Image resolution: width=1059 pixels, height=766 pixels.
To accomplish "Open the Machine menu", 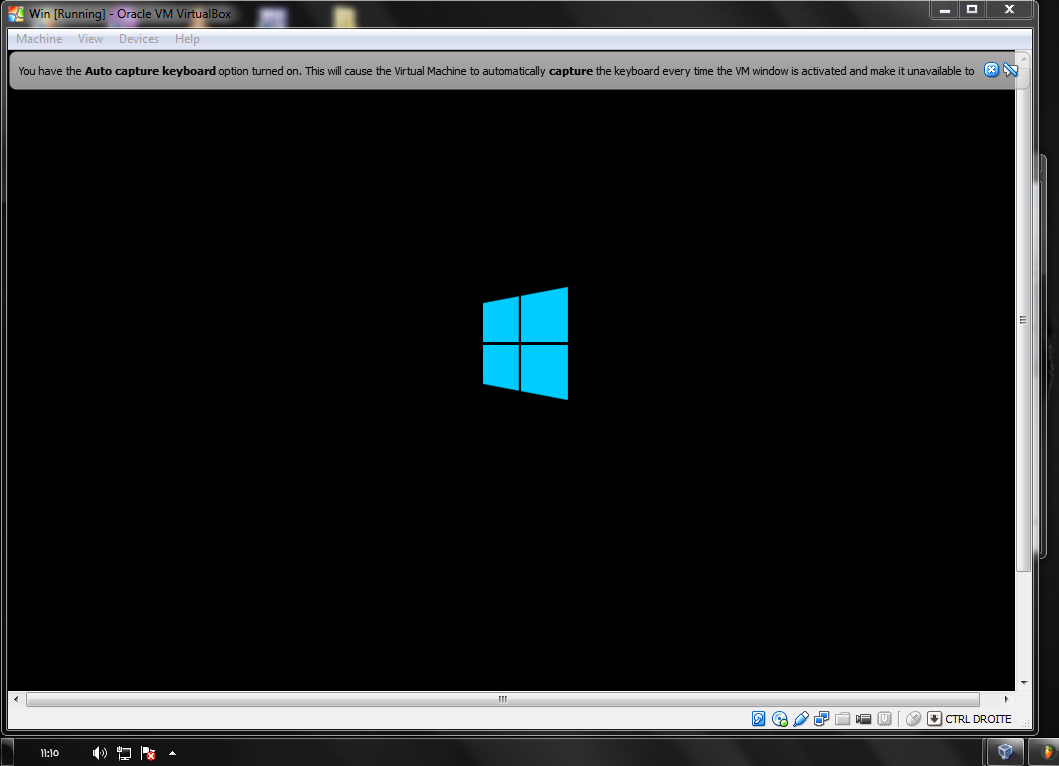I will click(39, 39).
